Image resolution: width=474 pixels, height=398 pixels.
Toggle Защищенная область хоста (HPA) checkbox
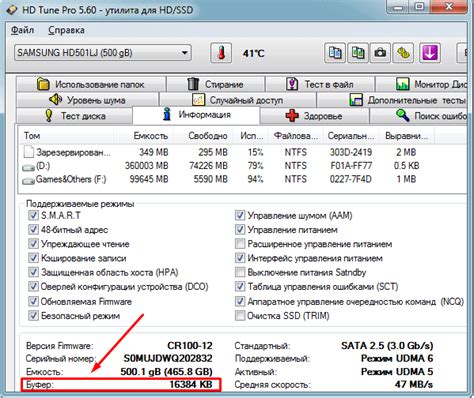pos(33,272)
